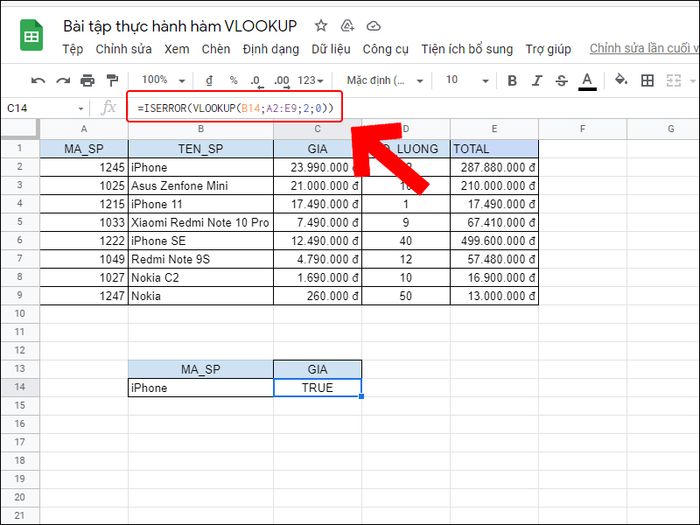View the cloud save status icon
The height and width of the screenshot is (525, 700).
click(373, 26)
